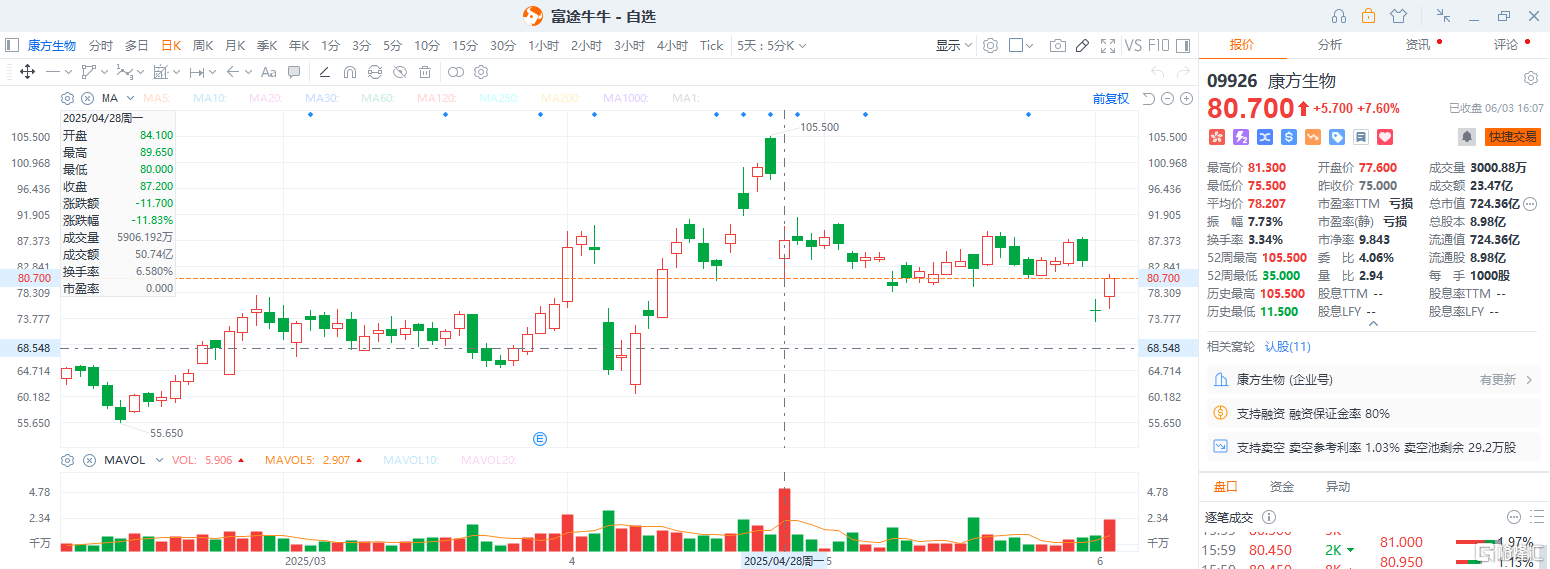Zoom in the chart with plus icon

pyautogui.click(x=1186, y=98)
